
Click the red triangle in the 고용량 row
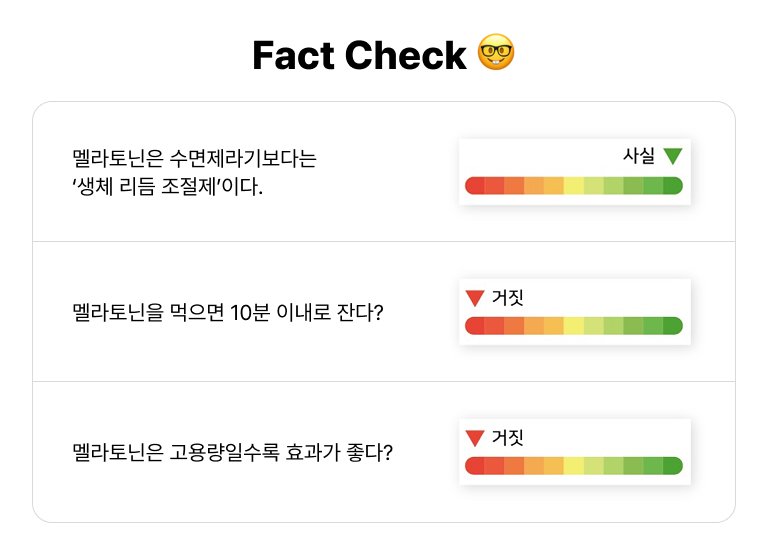tap(475, 437)
